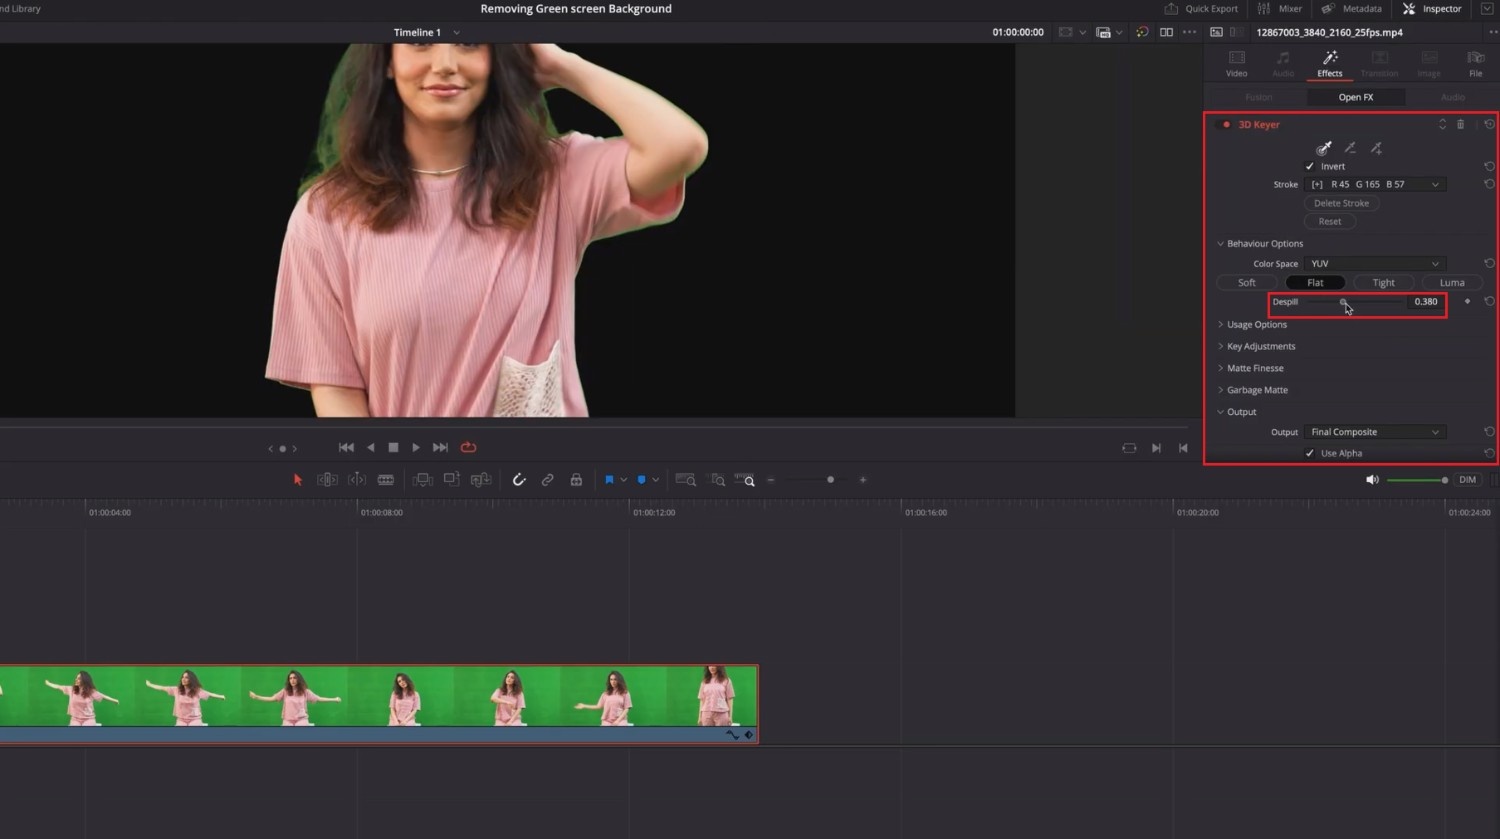
Task: Open the Output Final Composite dropdown
Action: (x=1374, y=432)
